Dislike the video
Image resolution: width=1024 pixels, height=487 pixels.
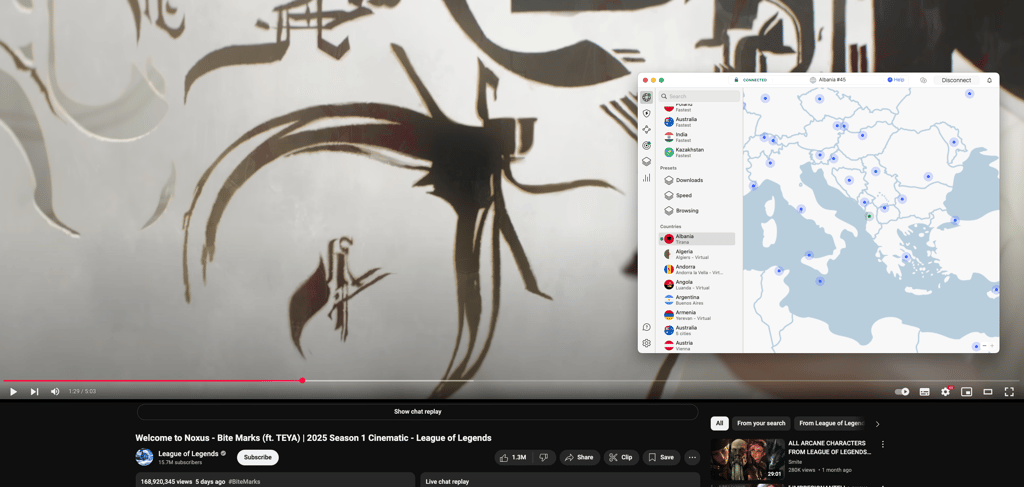click(543, 458)
